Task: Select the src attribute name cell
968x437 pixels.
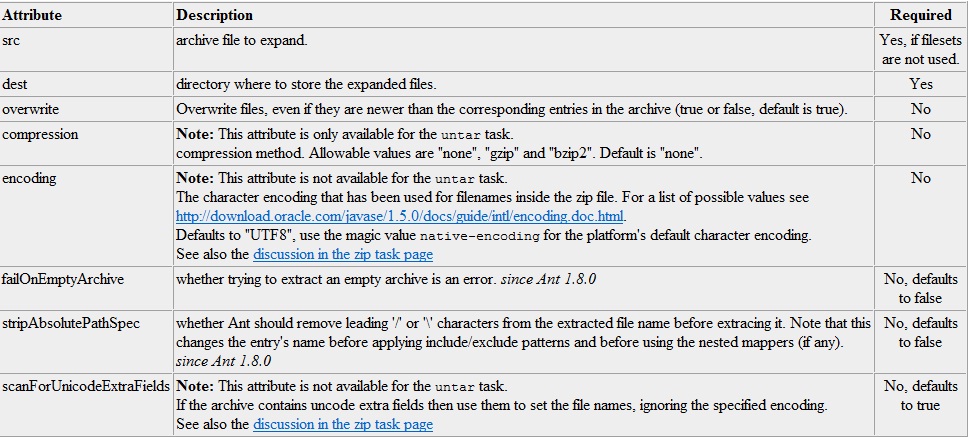Action: [x=86, y=50]
